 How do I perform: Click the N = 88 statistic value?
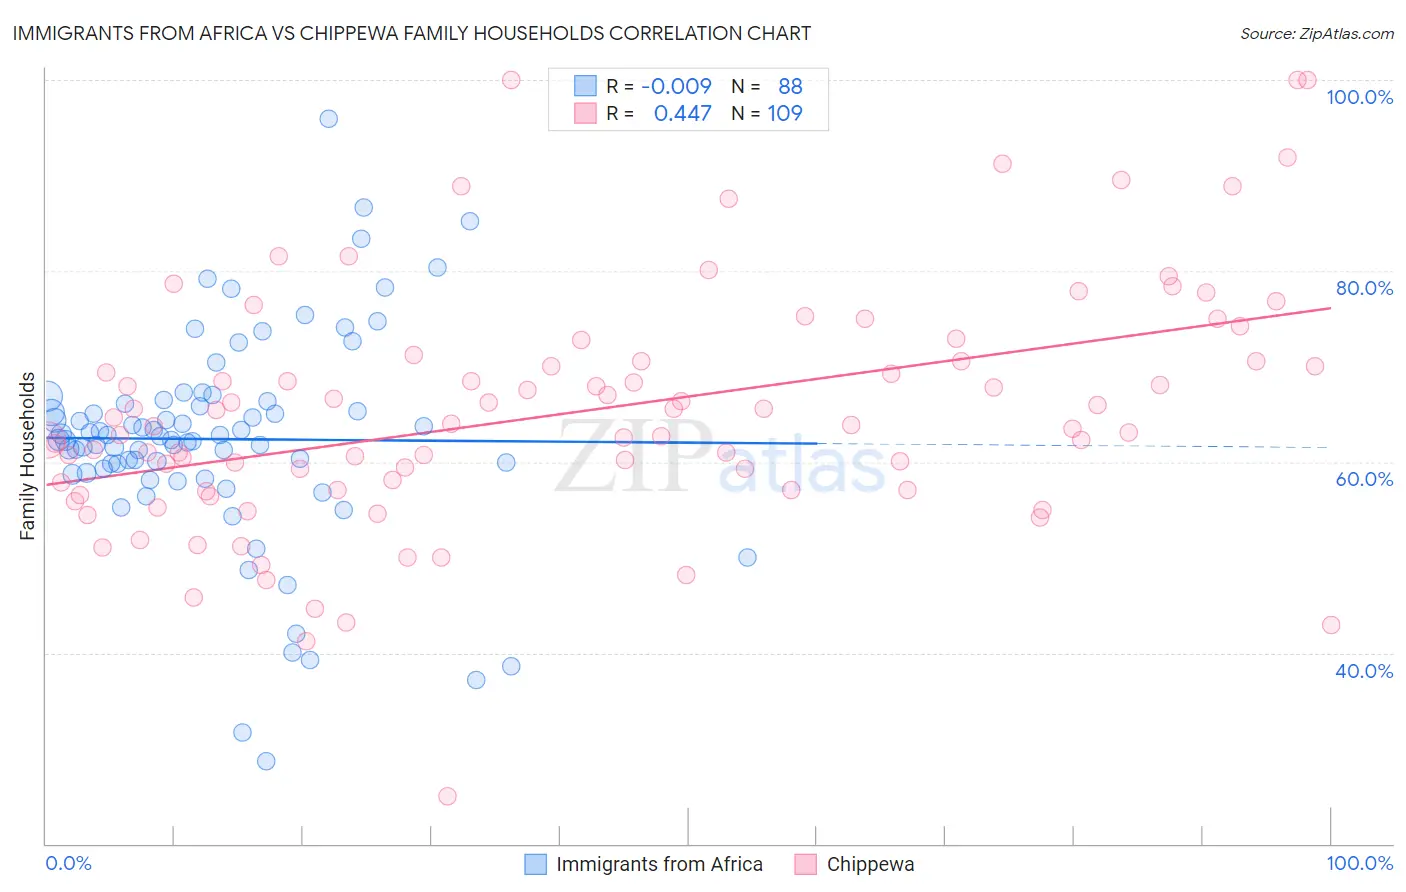click(767, 86)
